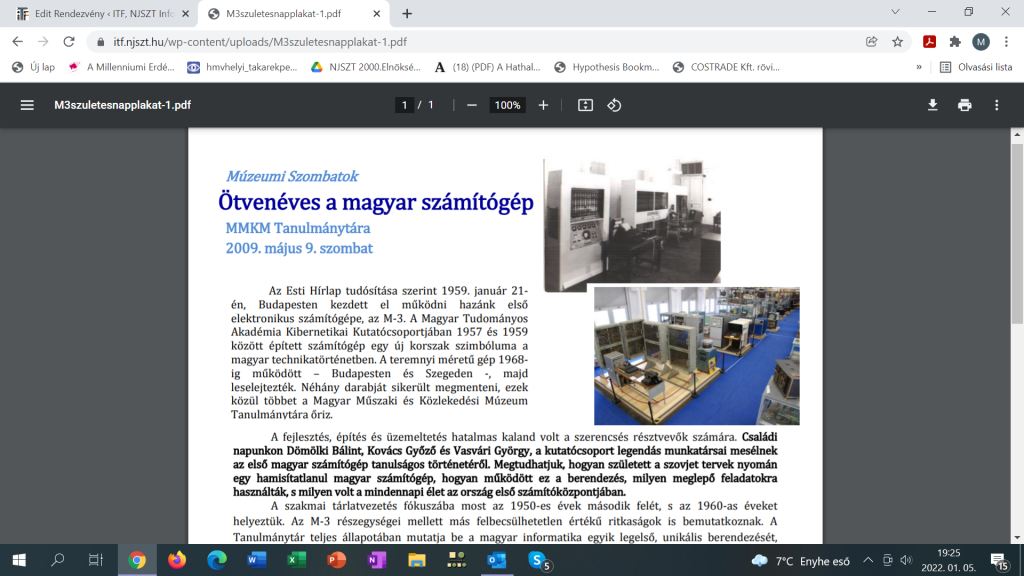
Task: Close the Edit Rendezvény tab
Action: click(185, 14)
